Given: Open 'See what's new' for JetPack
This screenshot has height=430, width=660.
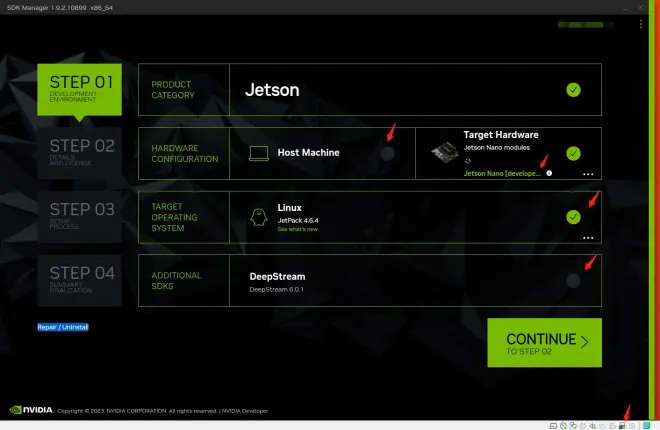Looking at the screenshot, I should click(x=298, y=229).
